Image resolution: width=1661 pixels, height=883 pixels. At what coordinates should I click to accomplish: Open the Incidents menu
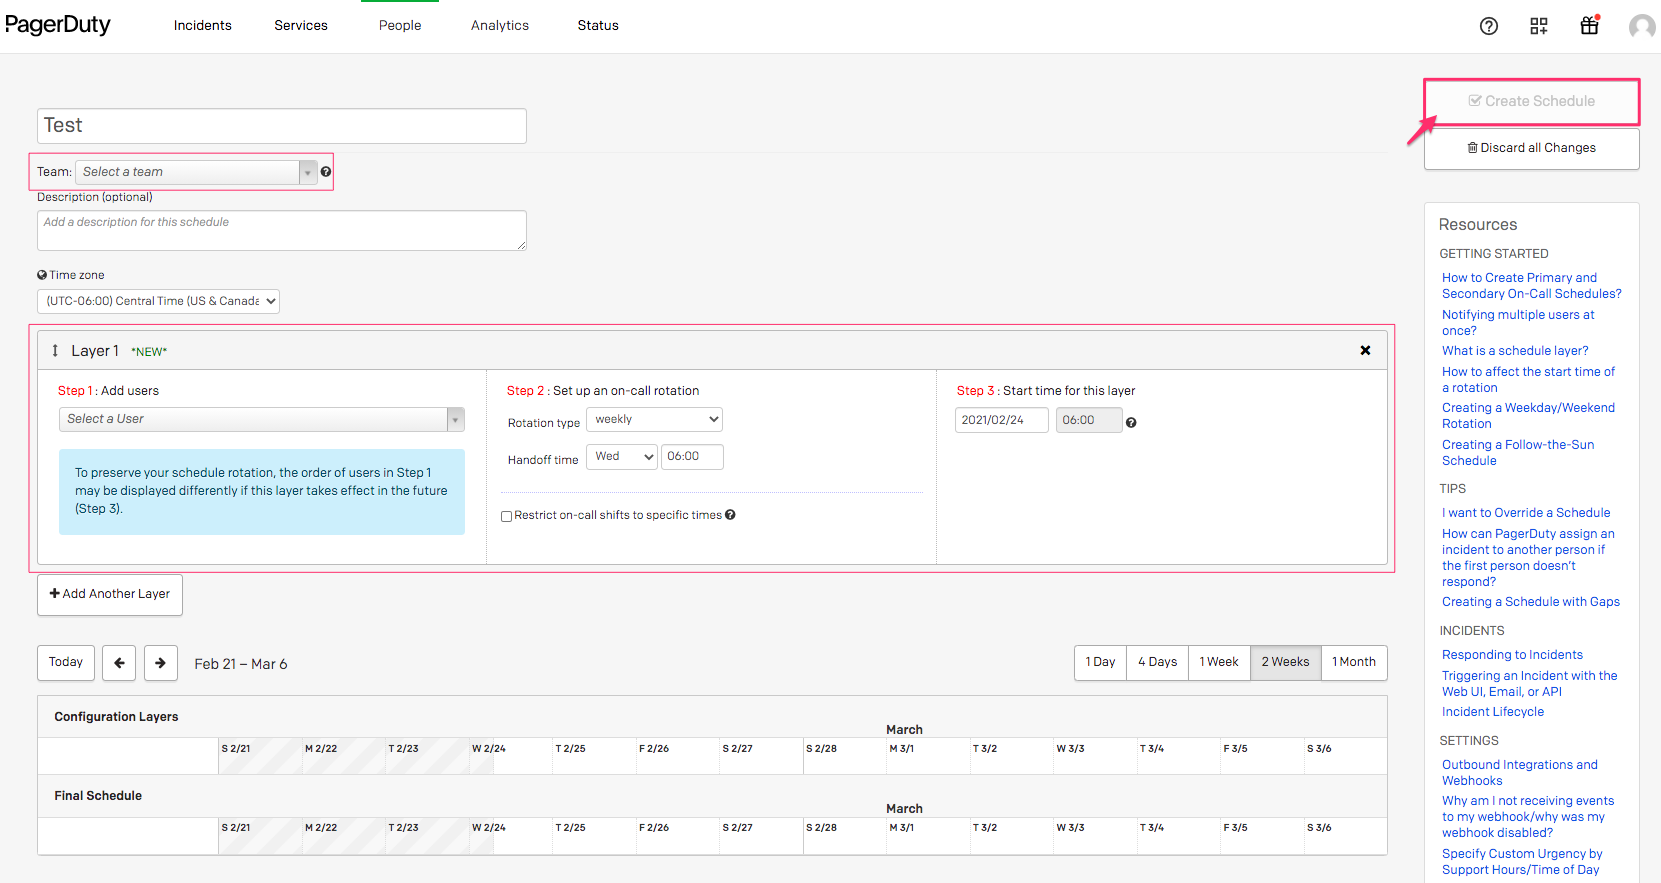pos(202,26)
